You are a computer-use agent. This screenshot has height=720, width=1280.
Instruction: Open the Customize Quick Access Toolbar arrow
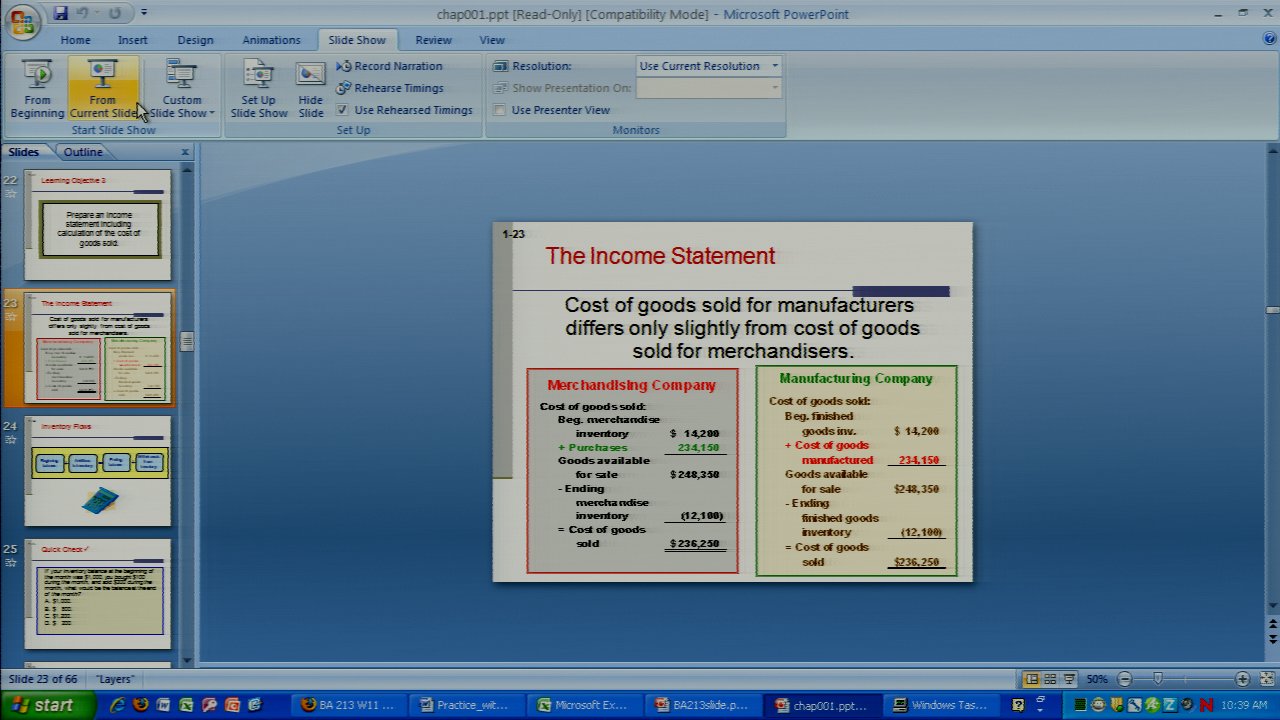[144, 13]
